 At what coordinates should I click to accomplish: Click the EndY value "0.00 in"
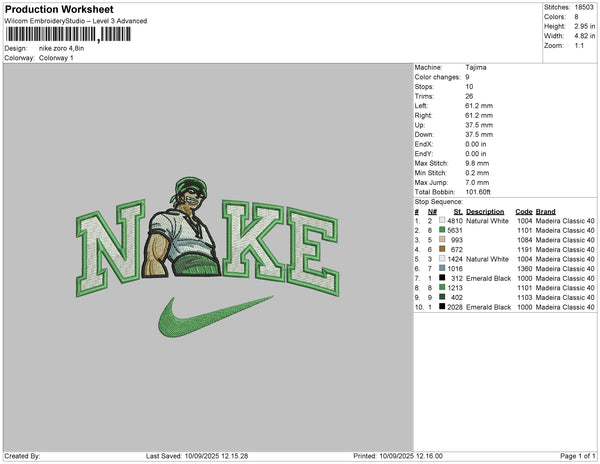click(476, 153)
